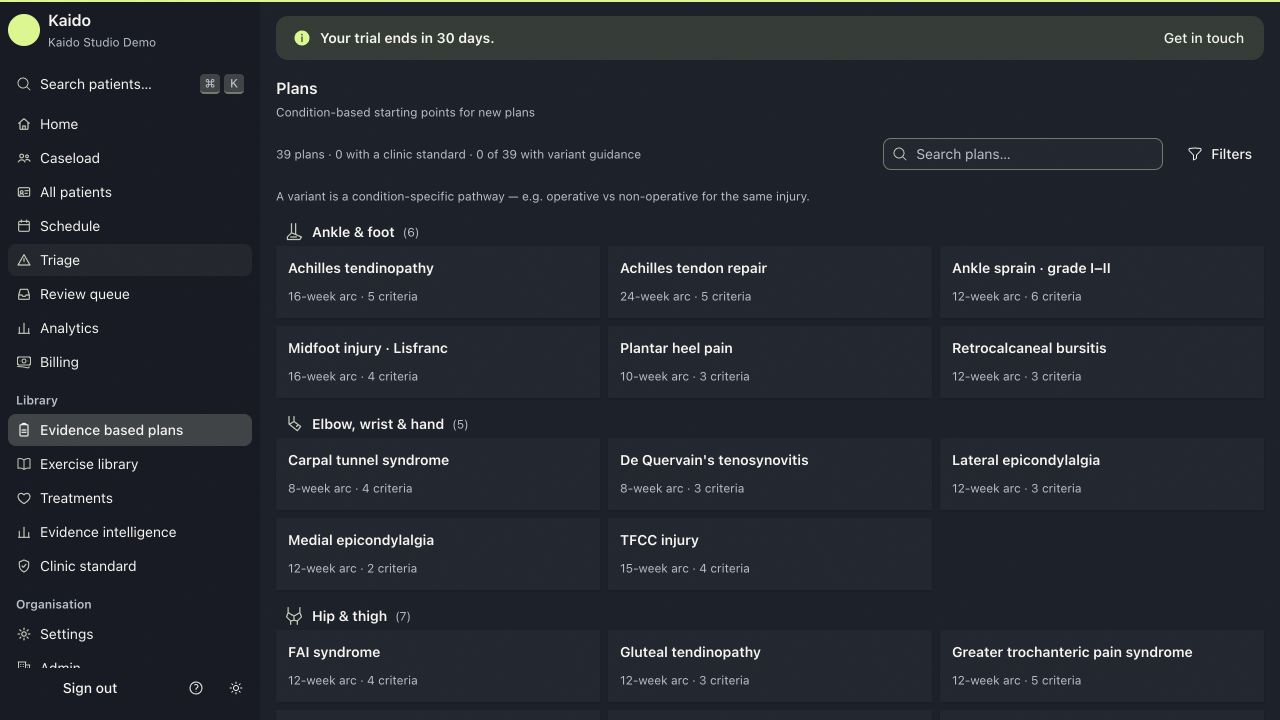Click the Kaido avatar circle

tap(24, 30)
